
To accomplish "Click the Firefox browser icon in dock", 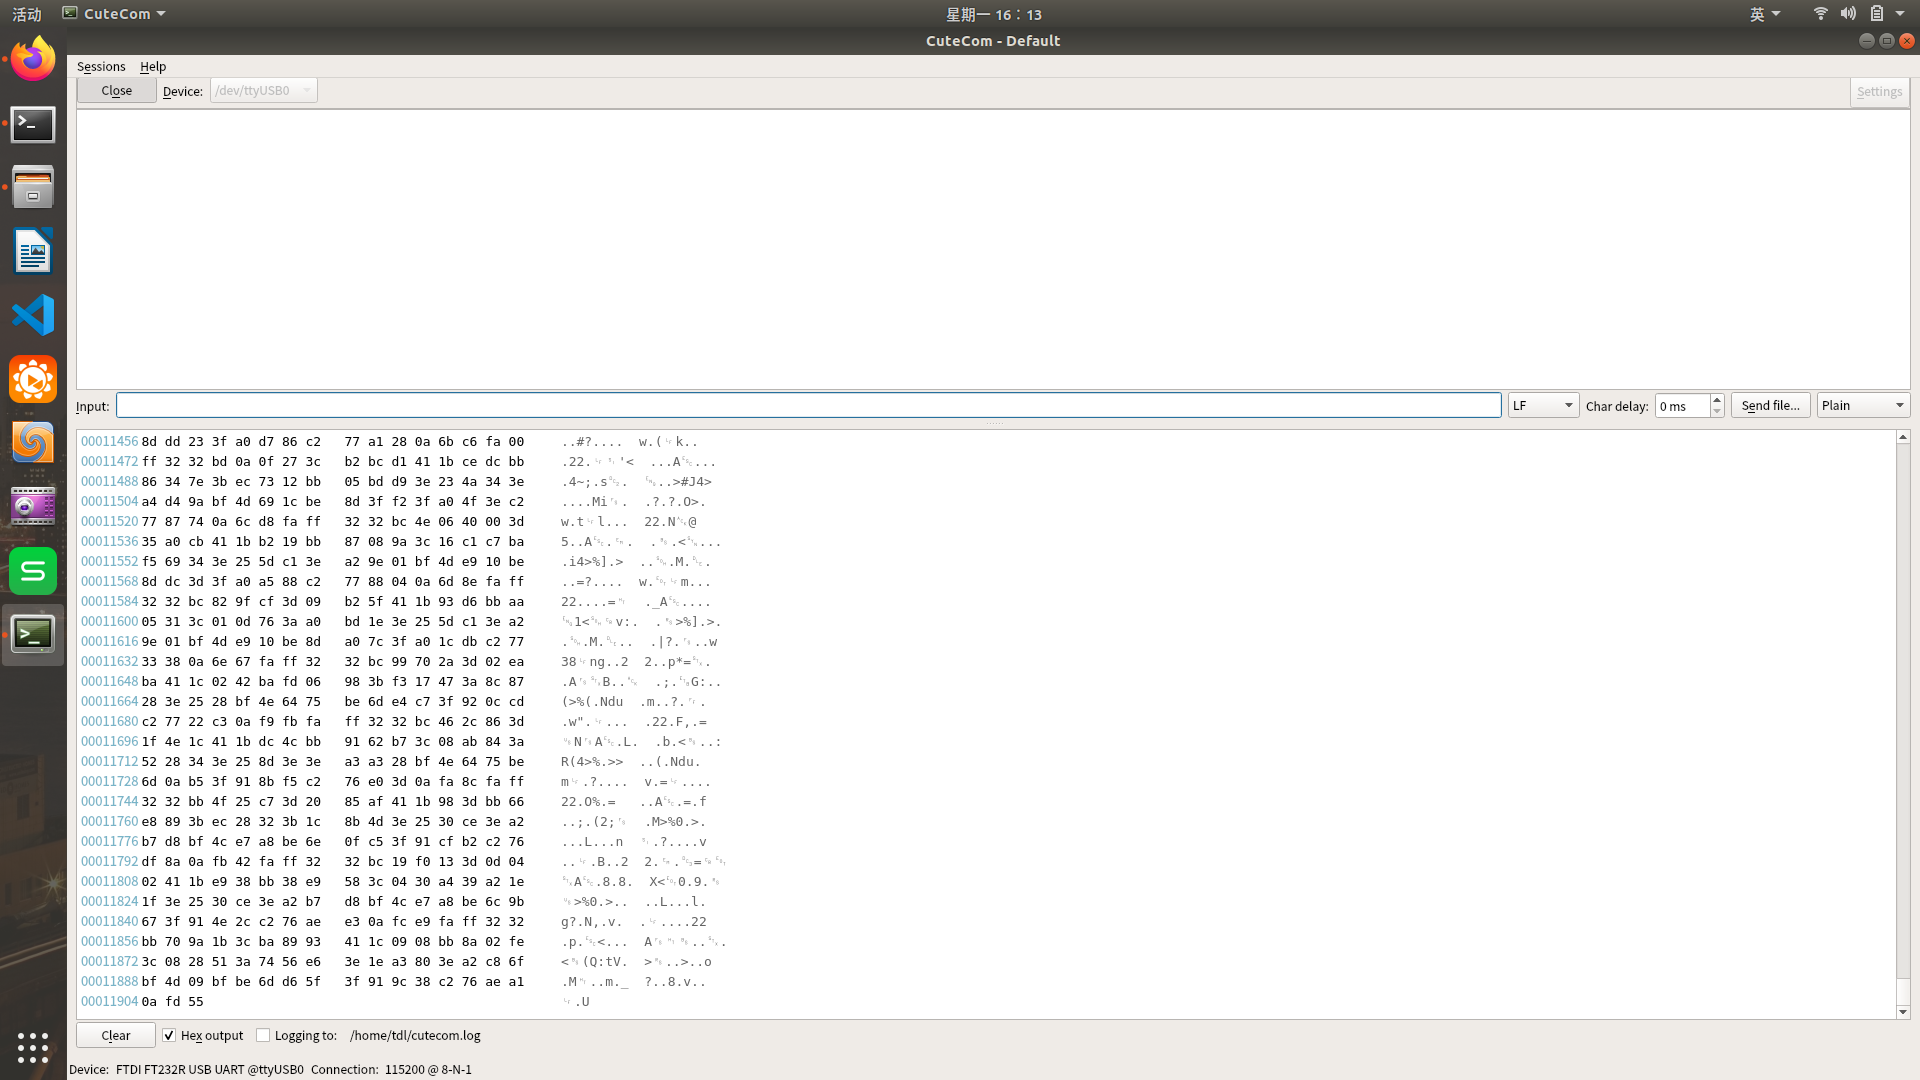I will pos(33,59).
